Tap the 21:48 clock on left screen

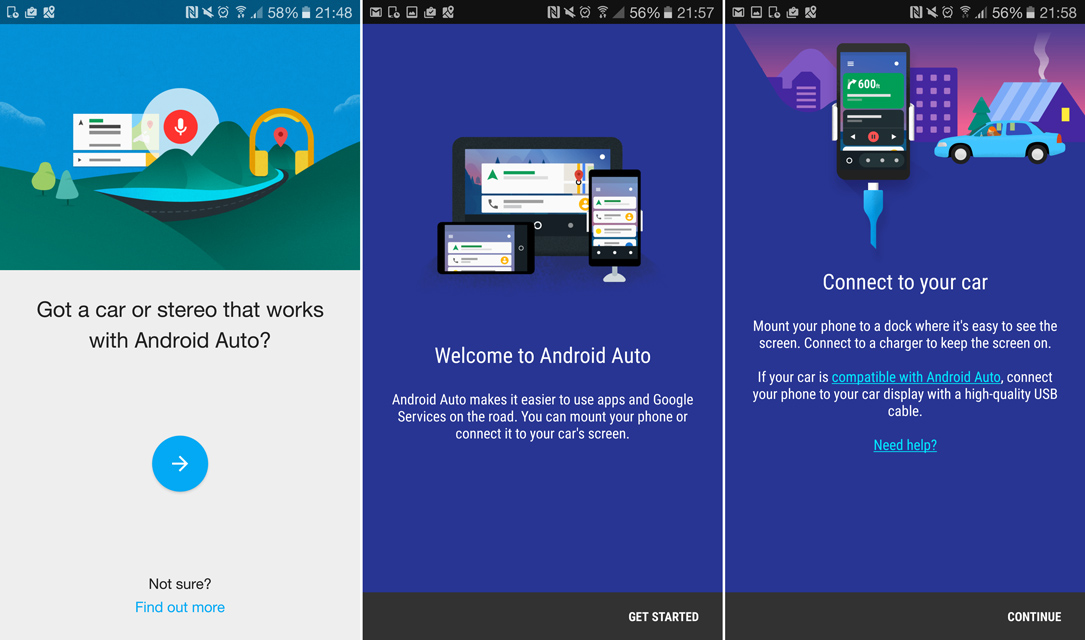(334, 12)
